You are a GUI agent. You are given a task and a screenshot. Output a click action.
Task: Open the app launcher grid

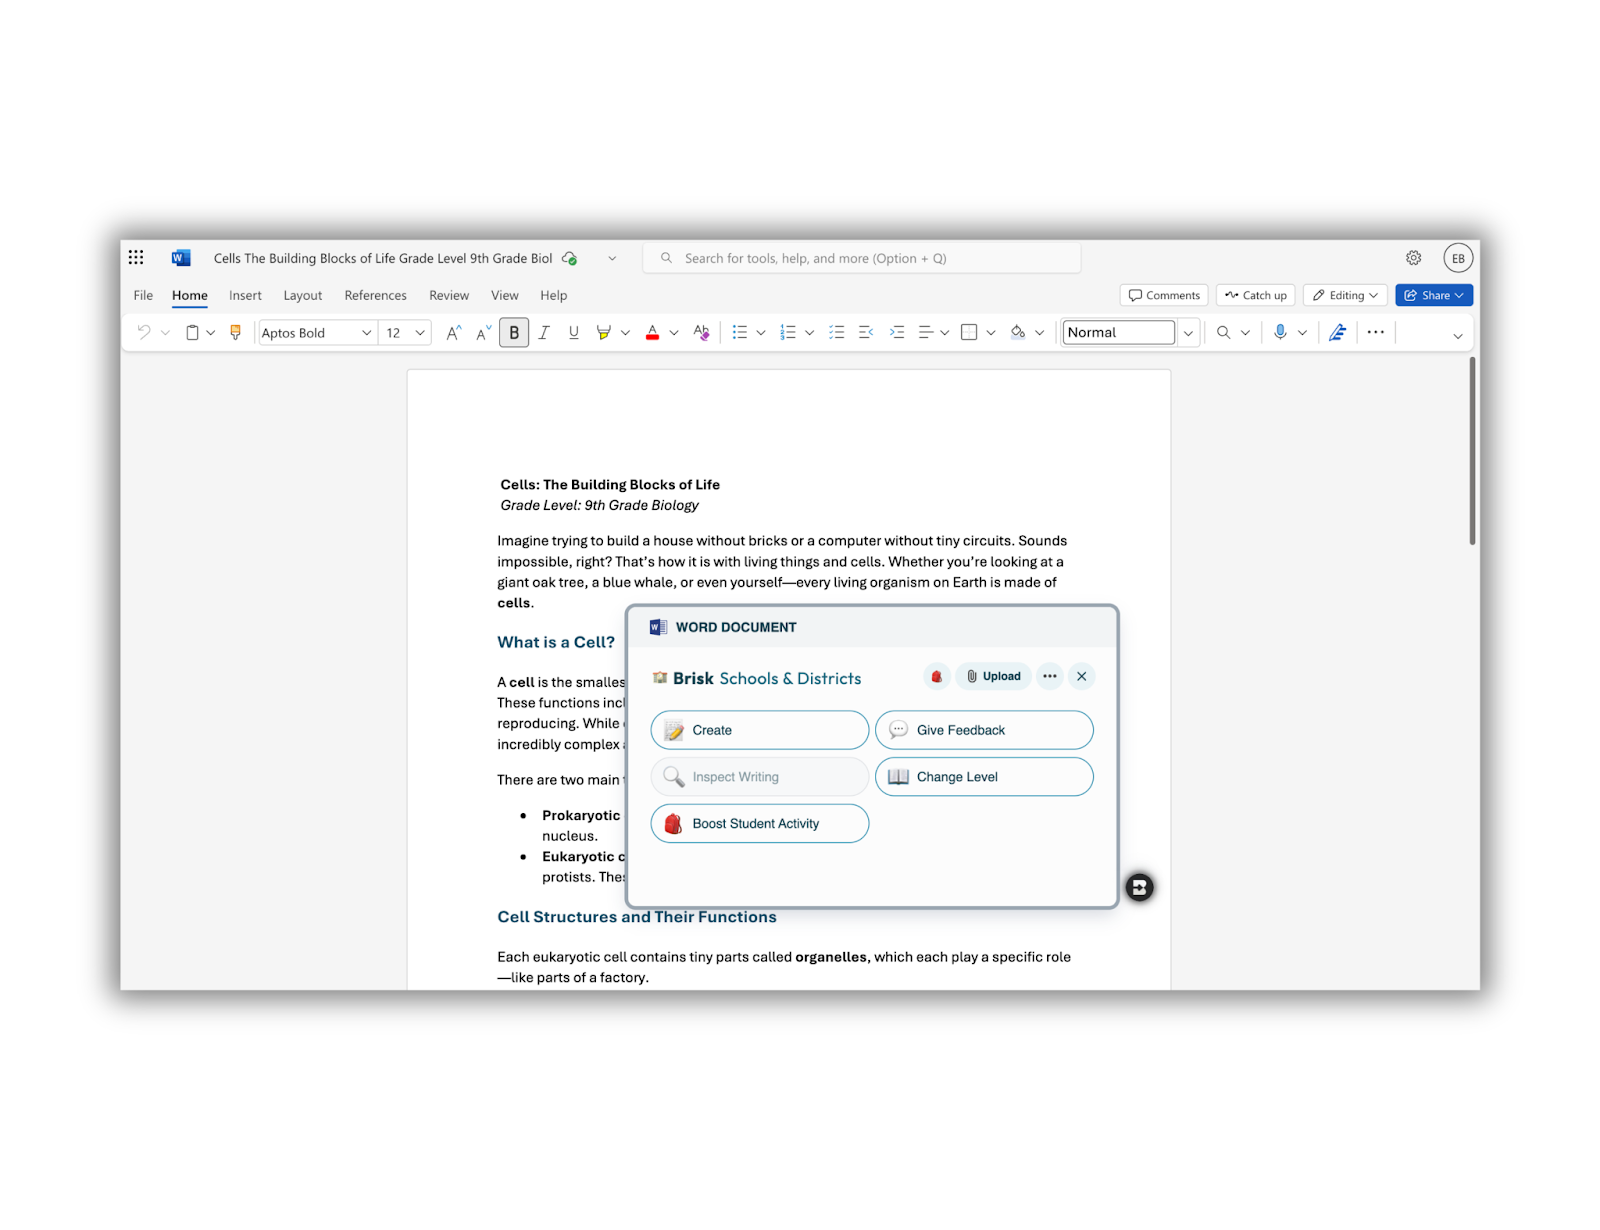pyautogui.click(x=137, y=258)
